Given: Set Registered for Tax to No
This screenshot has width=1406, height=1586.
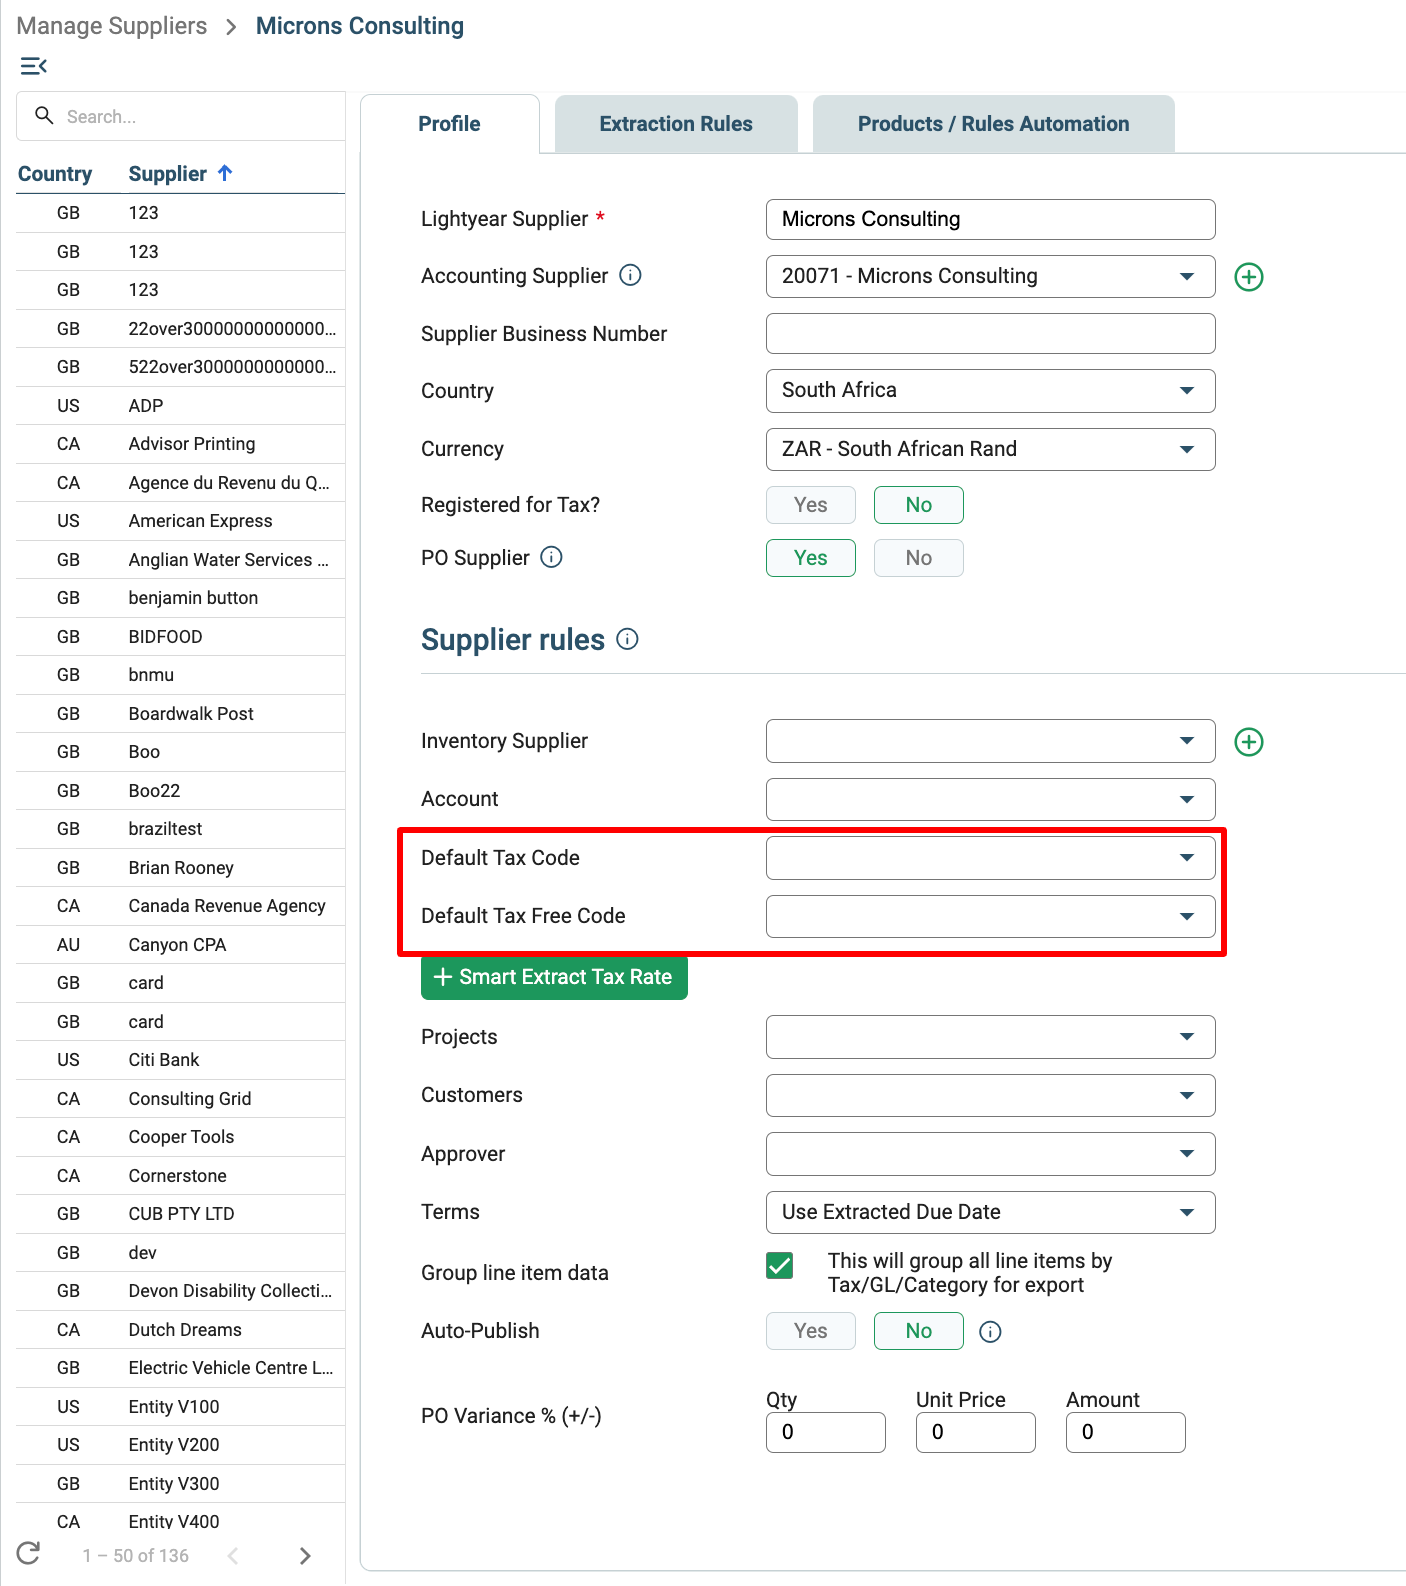Looking at the screenshot, I should pyautogui.click(x=919, y=505).
